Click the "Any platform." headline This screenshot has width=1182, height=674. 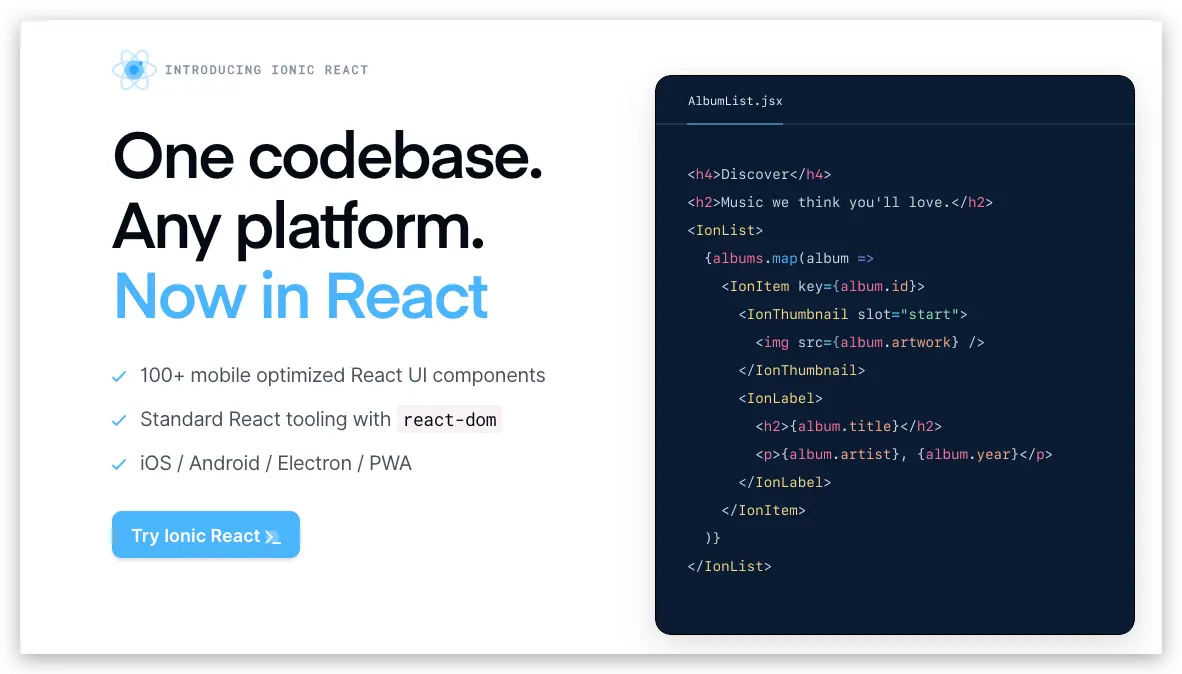point(299,228)
